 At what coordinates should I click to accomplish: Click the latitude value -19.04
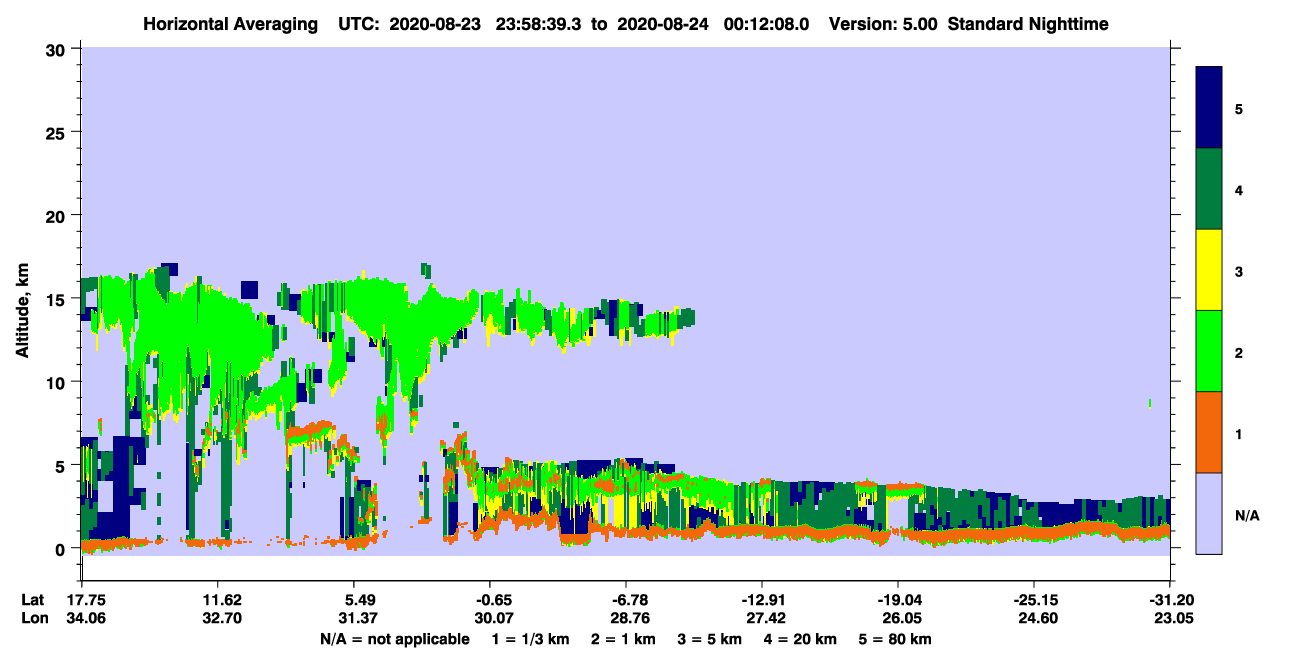897,600
